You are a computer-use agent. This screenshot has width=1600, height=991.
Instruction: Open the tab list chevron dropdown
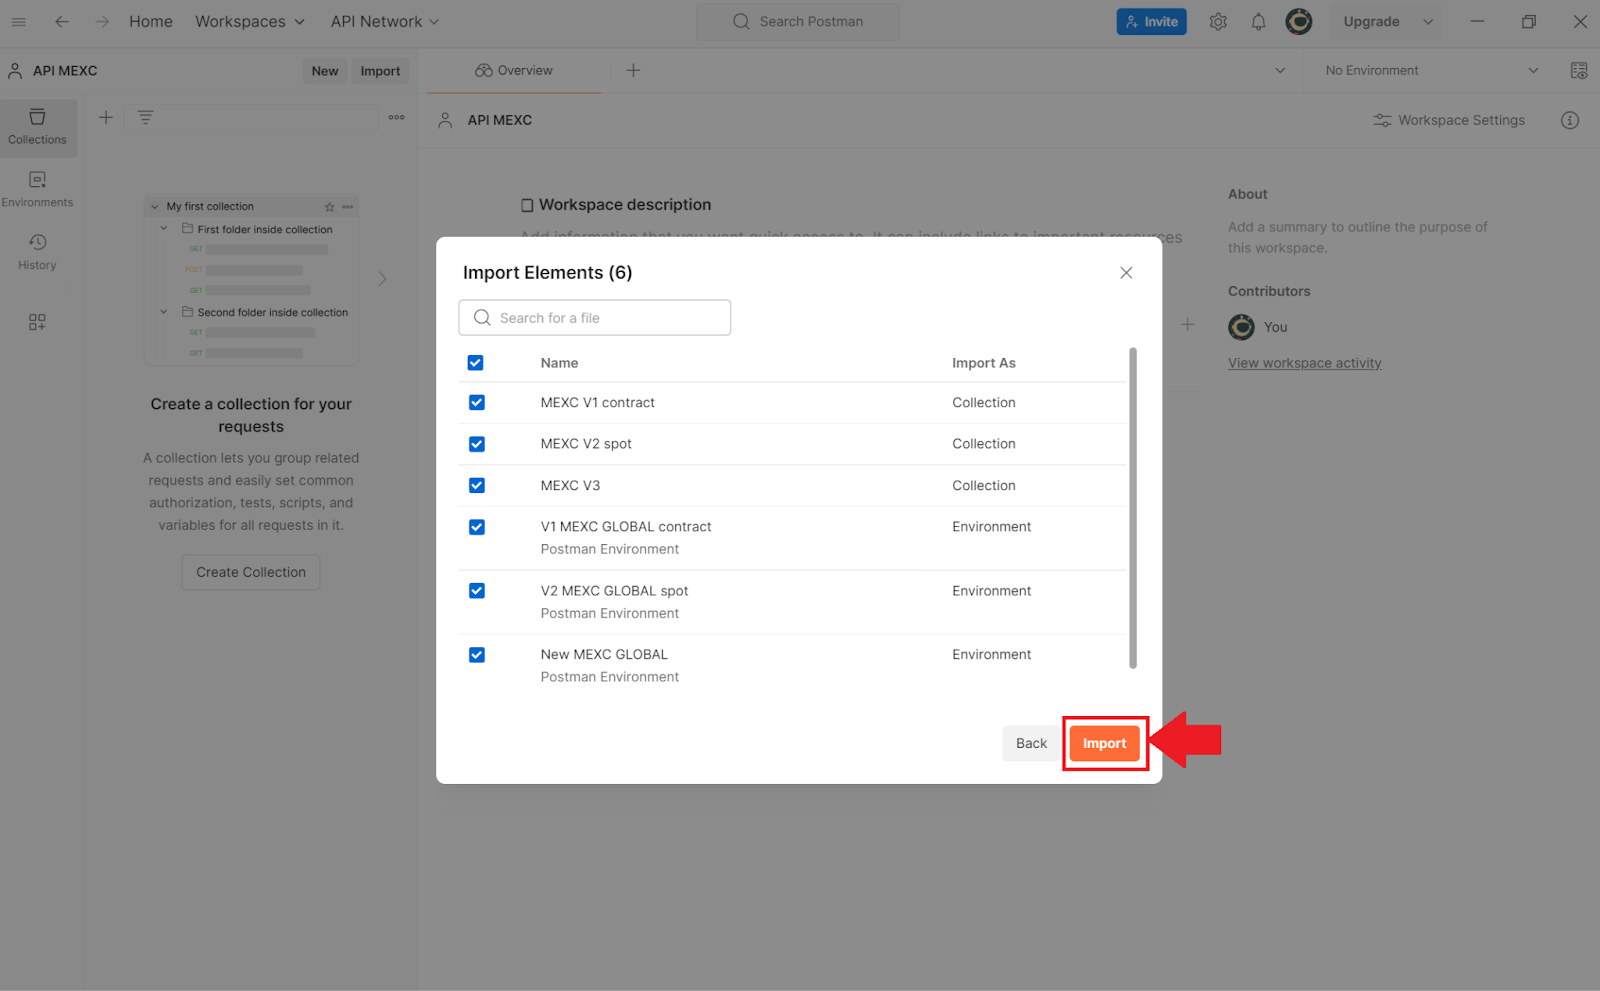coord(1280,70)
